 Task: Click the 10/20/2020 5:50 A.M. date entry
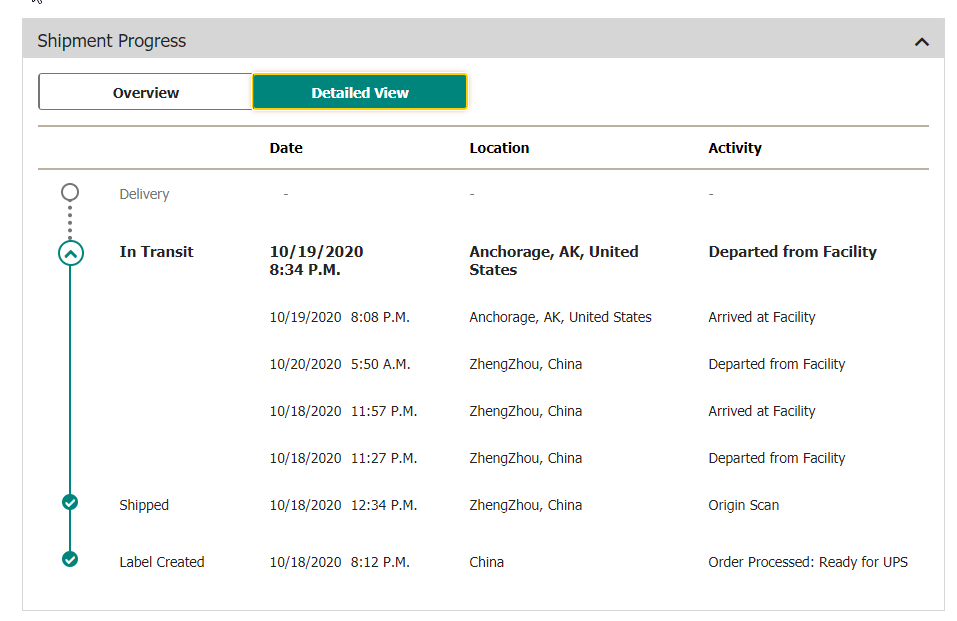point(340,364)
